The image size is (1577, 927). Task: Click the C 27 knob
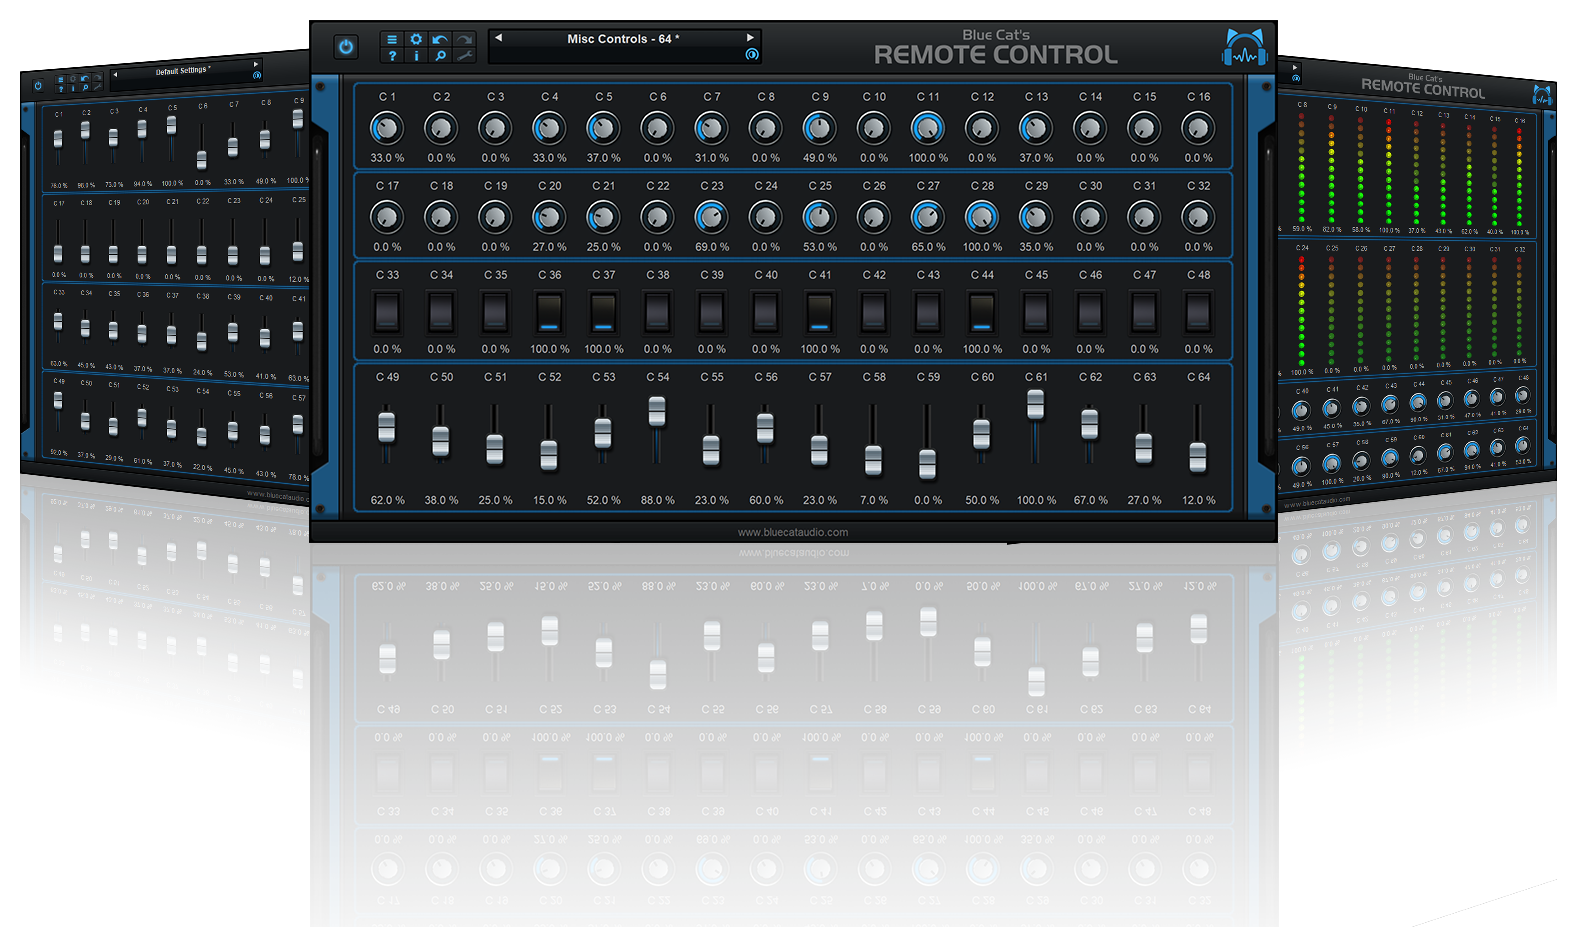[928, 217]
